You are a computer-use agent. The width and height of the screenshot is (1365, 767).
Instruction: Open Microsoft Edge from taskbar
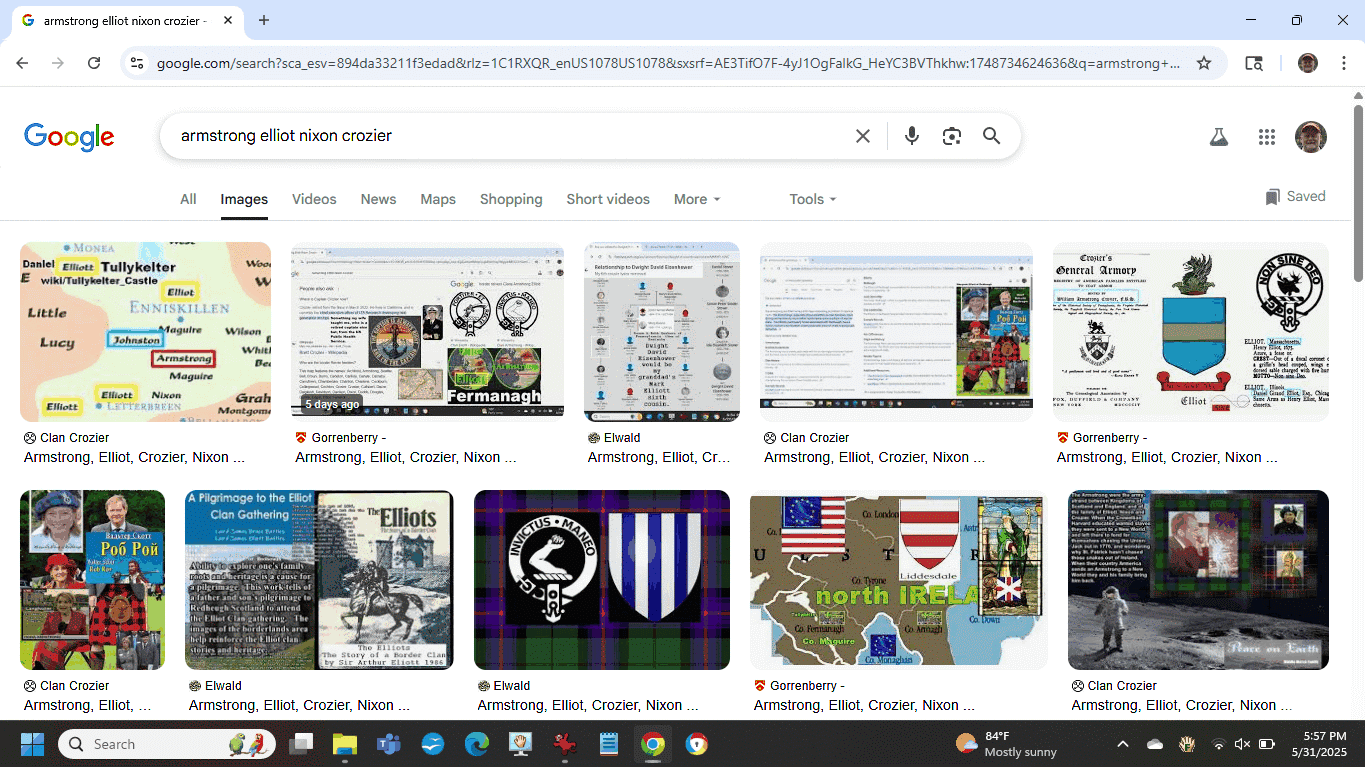coord(476,744)
